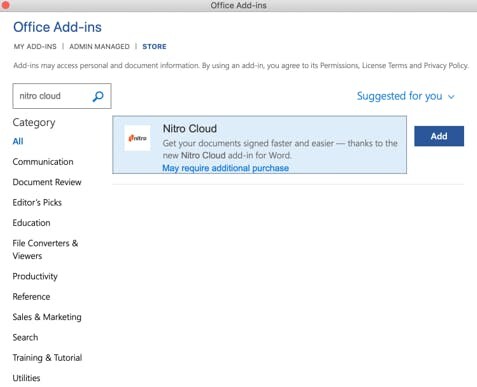
Task: Filter by Sales & Marketing
Action: (x=47, y=317)
